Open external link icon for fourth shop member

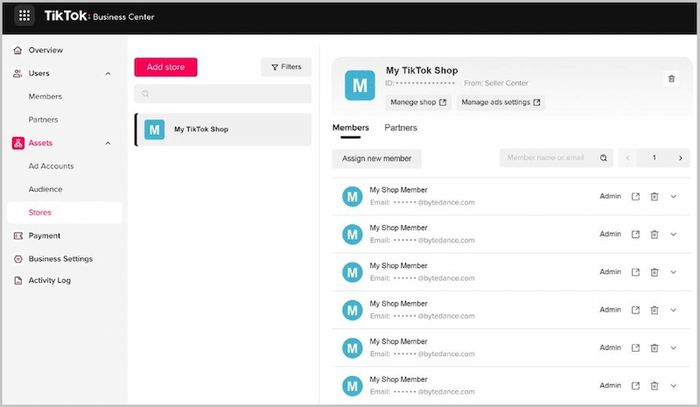tap(635, 310)
